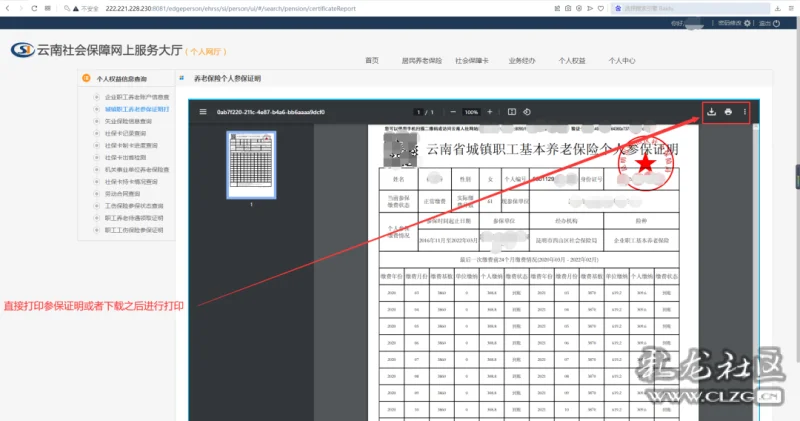Click the PDF page 1 thumbnail
Screen dimensions: 800x421
251,165
